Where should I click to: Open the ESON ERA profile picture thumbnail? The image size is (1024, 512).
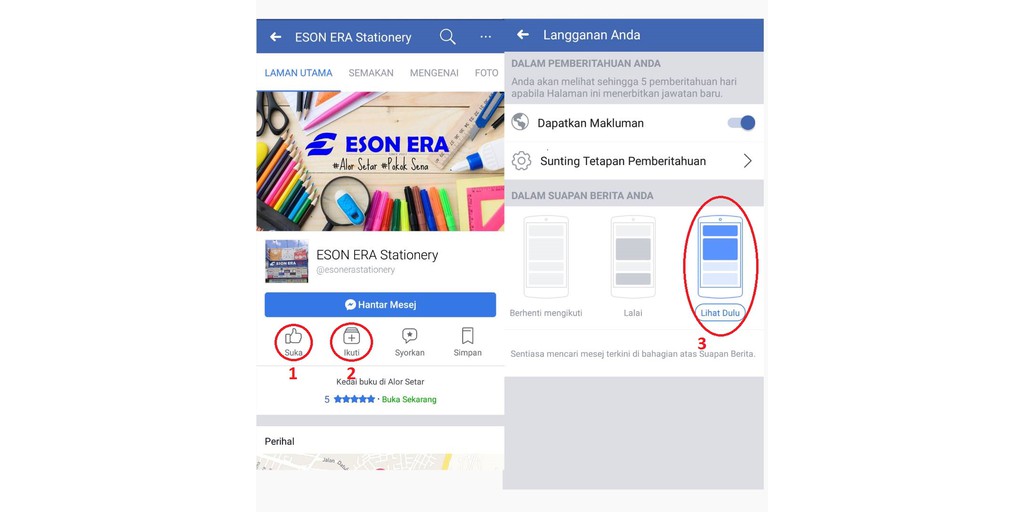coord(287,261)
